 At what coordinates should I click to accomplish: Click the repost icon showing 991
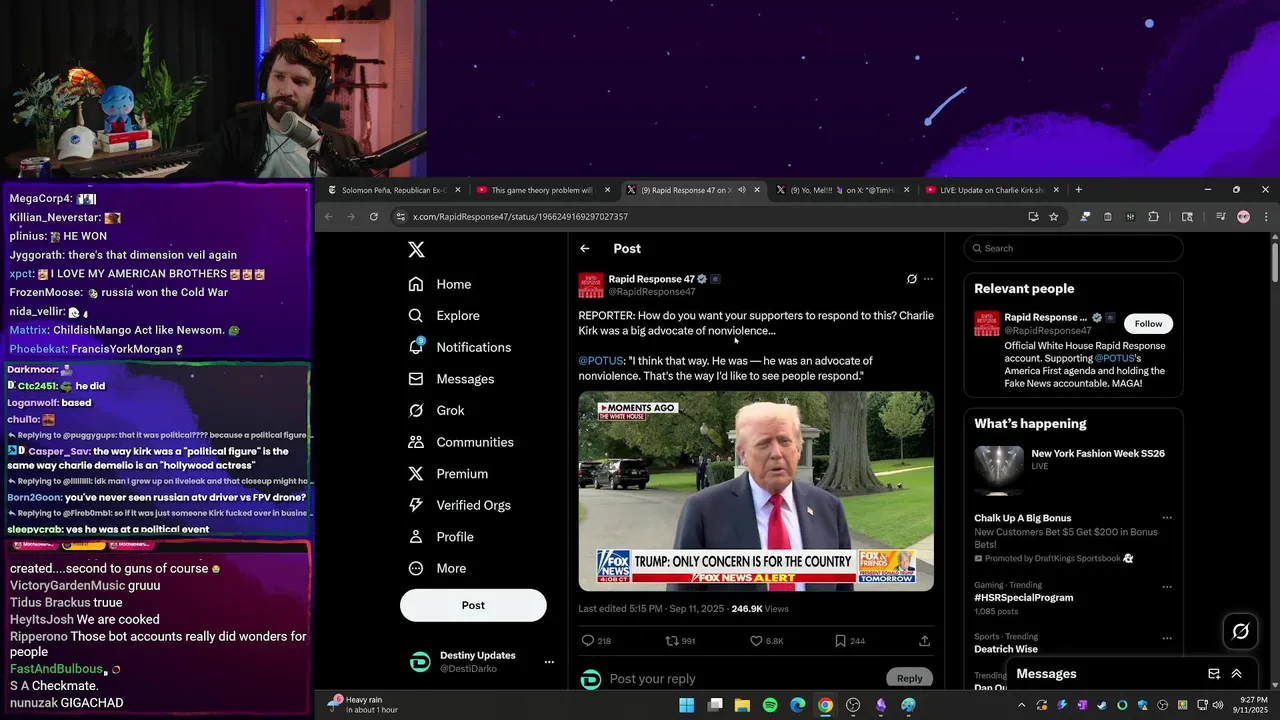pos(672,641)
